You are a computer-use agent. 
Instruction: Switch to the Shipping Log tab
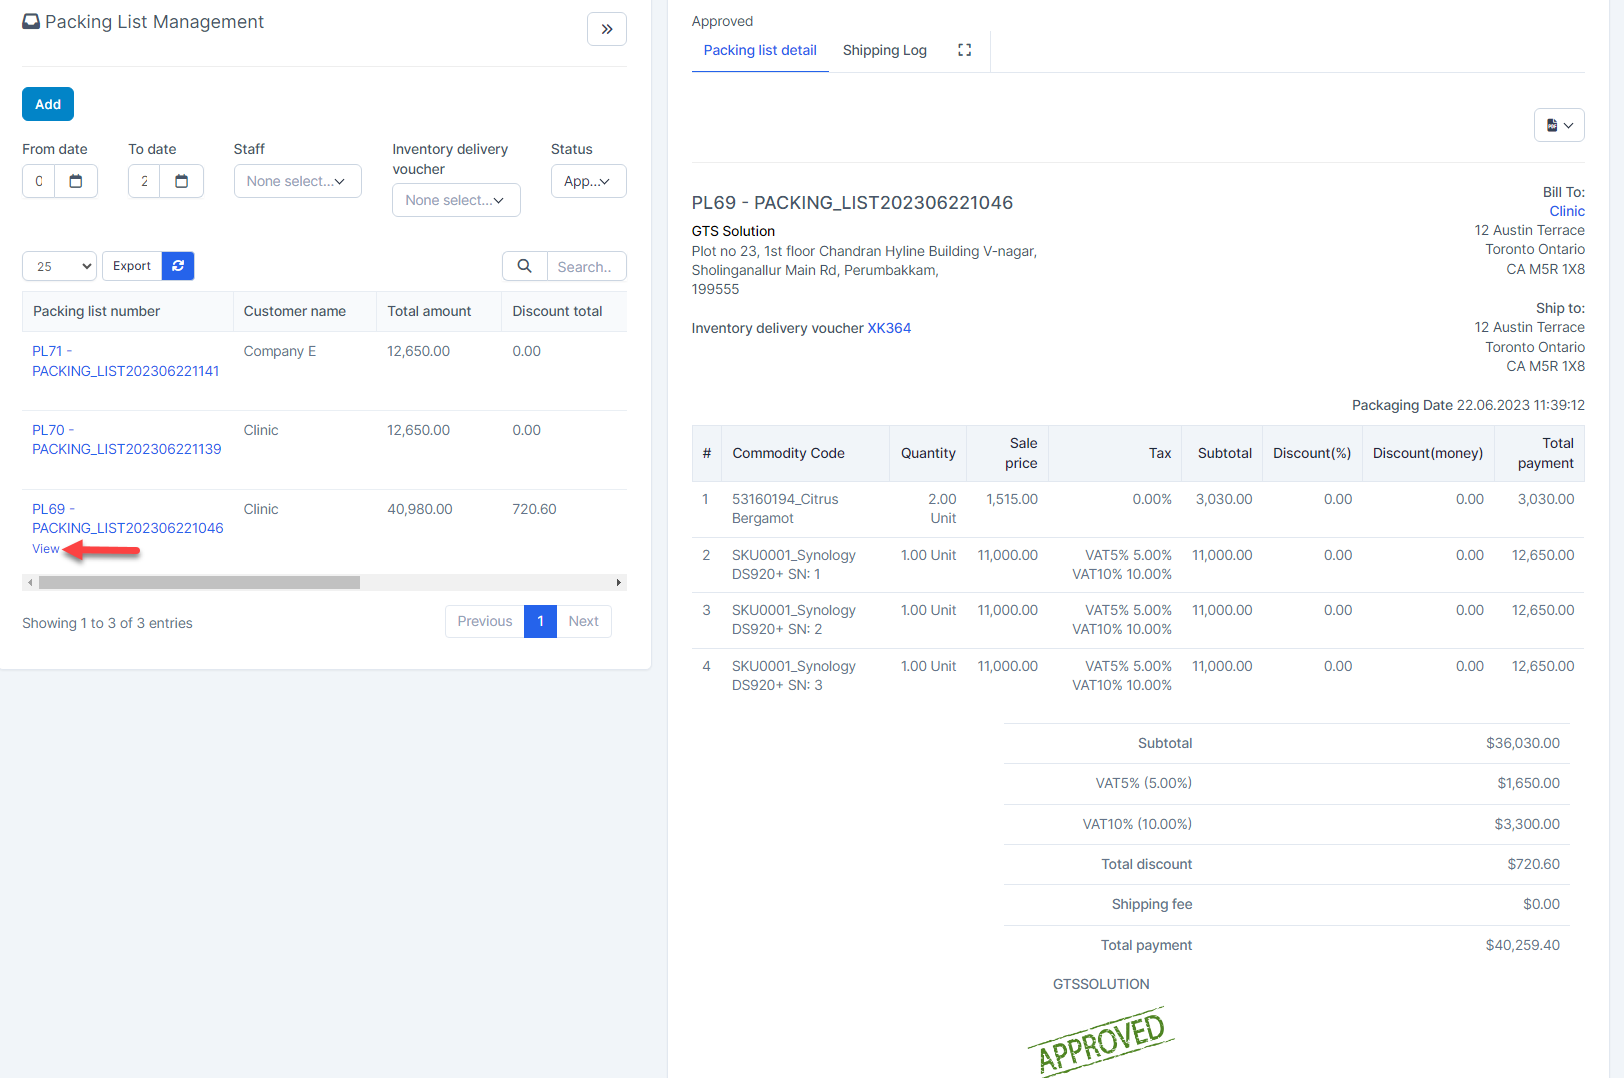(x=884, y=50)
